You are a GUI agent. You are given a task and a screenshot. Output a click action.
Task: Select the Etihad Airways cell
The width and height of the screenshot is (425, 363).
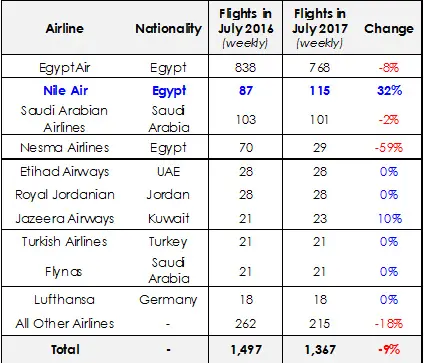[65, 172]
